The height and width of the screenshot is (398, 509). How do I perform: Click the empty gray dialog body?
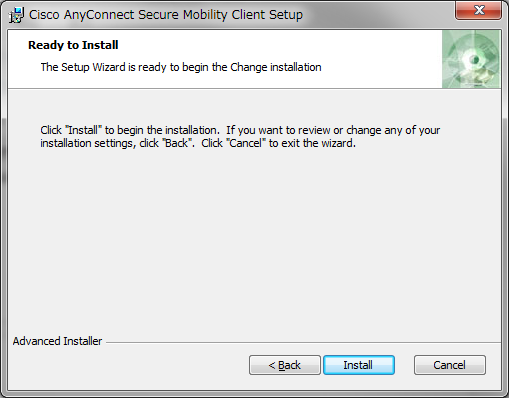pos(254,240)
